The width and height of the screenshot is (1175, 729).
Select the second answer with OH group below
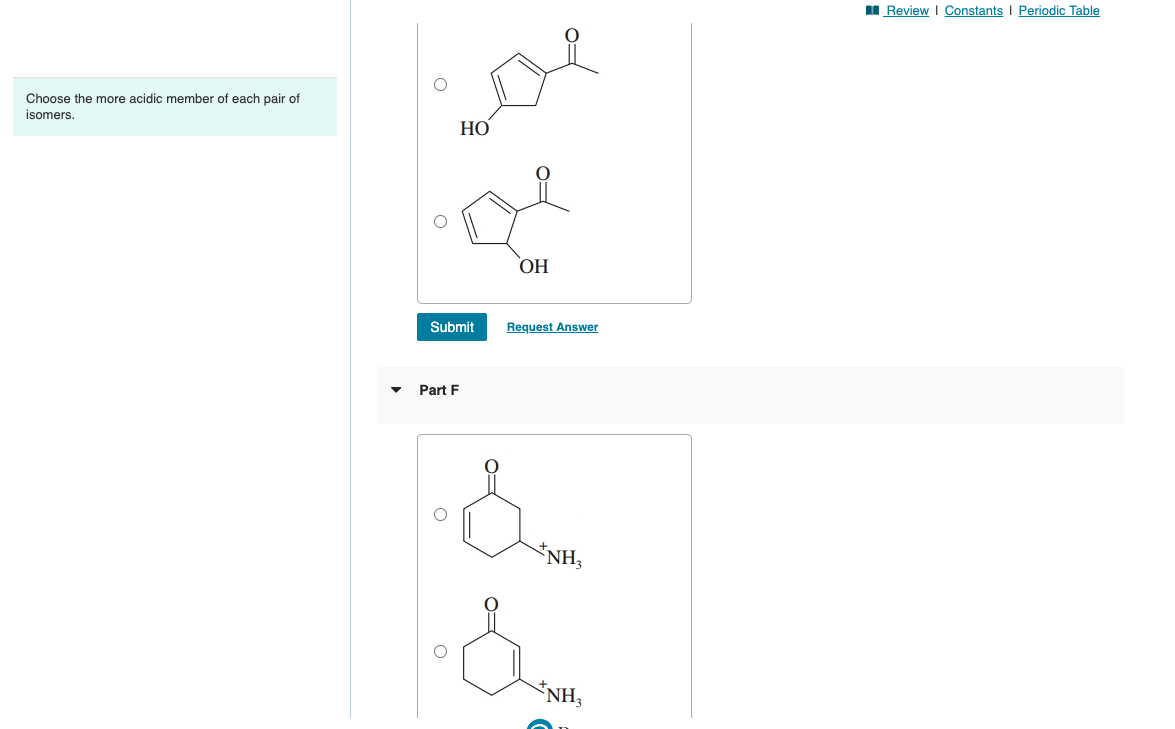440,221
